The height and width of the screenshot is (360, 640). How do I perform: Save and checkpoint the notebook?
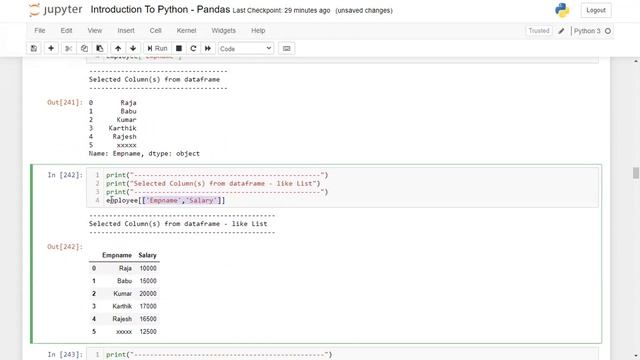click(x=34, y=49)
